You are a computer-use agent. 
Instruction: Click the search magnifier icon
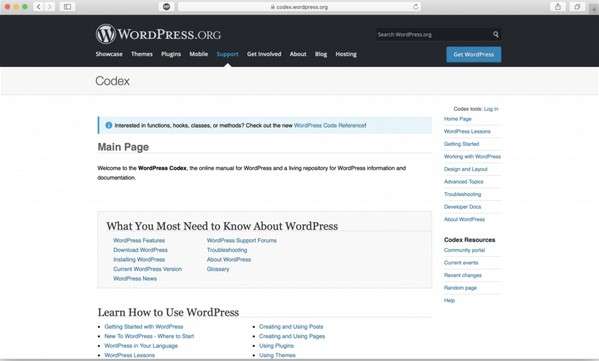[495, 34]
